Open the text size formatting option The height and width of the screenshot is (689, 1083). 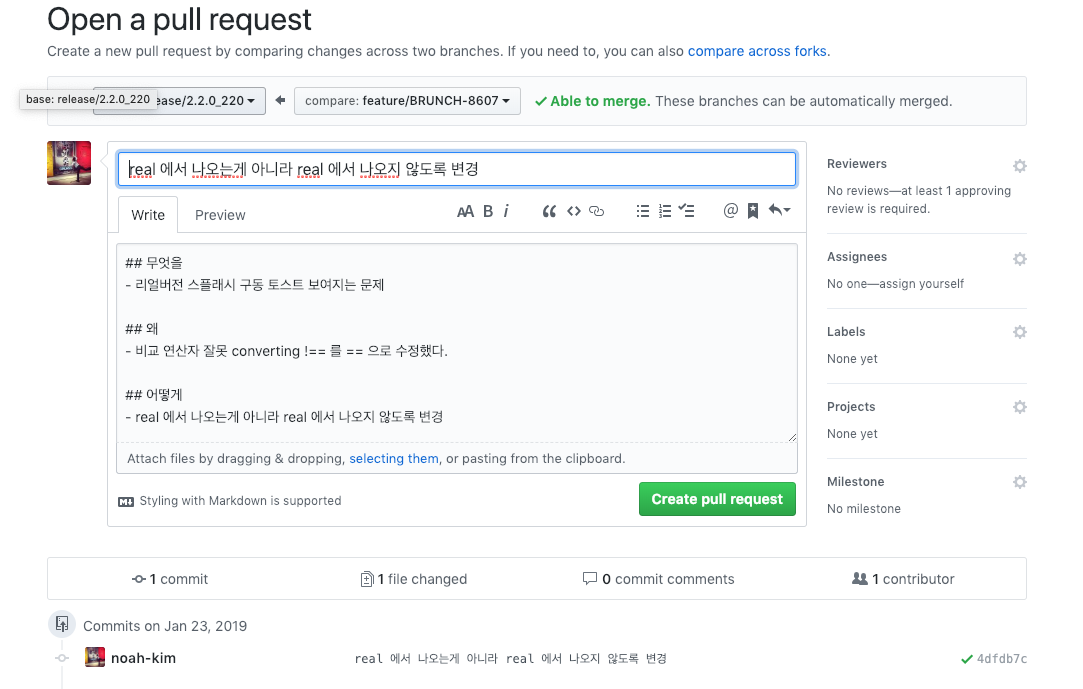click(465, 210)
